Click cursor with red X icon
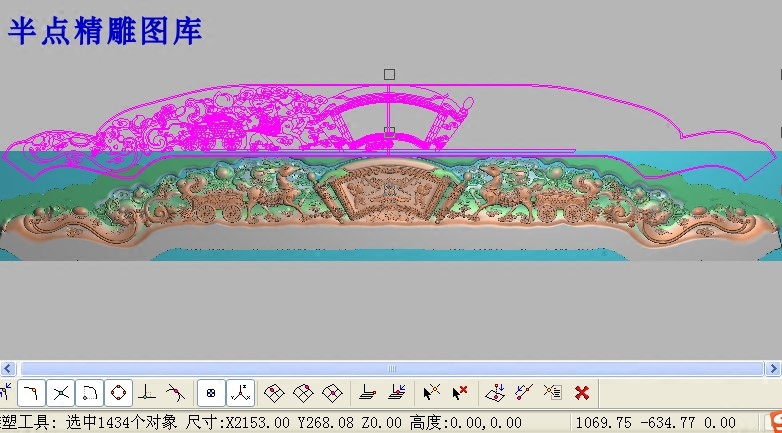782x433 pixels. [460, 392]
